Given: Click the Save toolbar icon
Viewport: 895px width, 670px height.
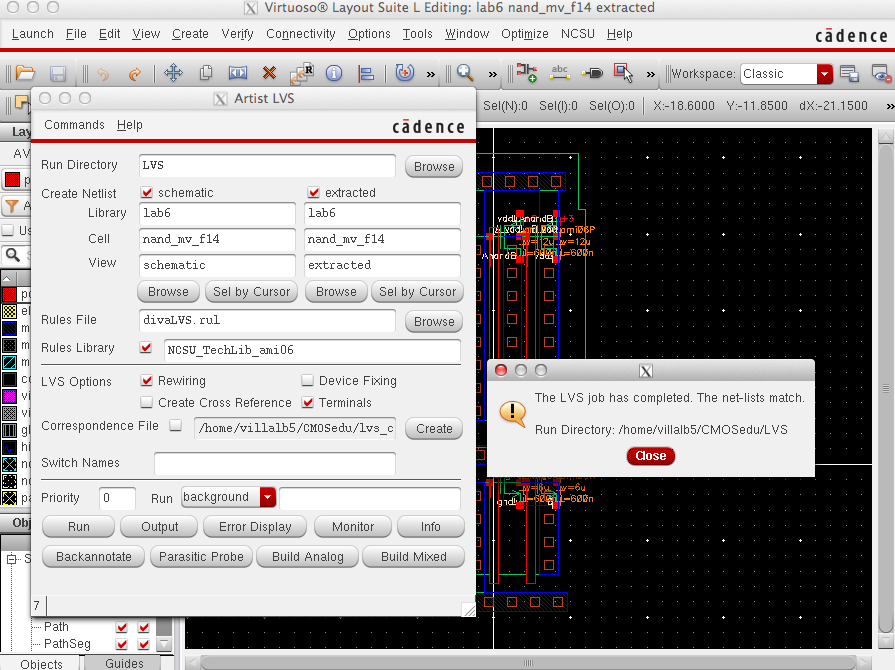Looking at the screenshot, I should (x=57, y=72).
